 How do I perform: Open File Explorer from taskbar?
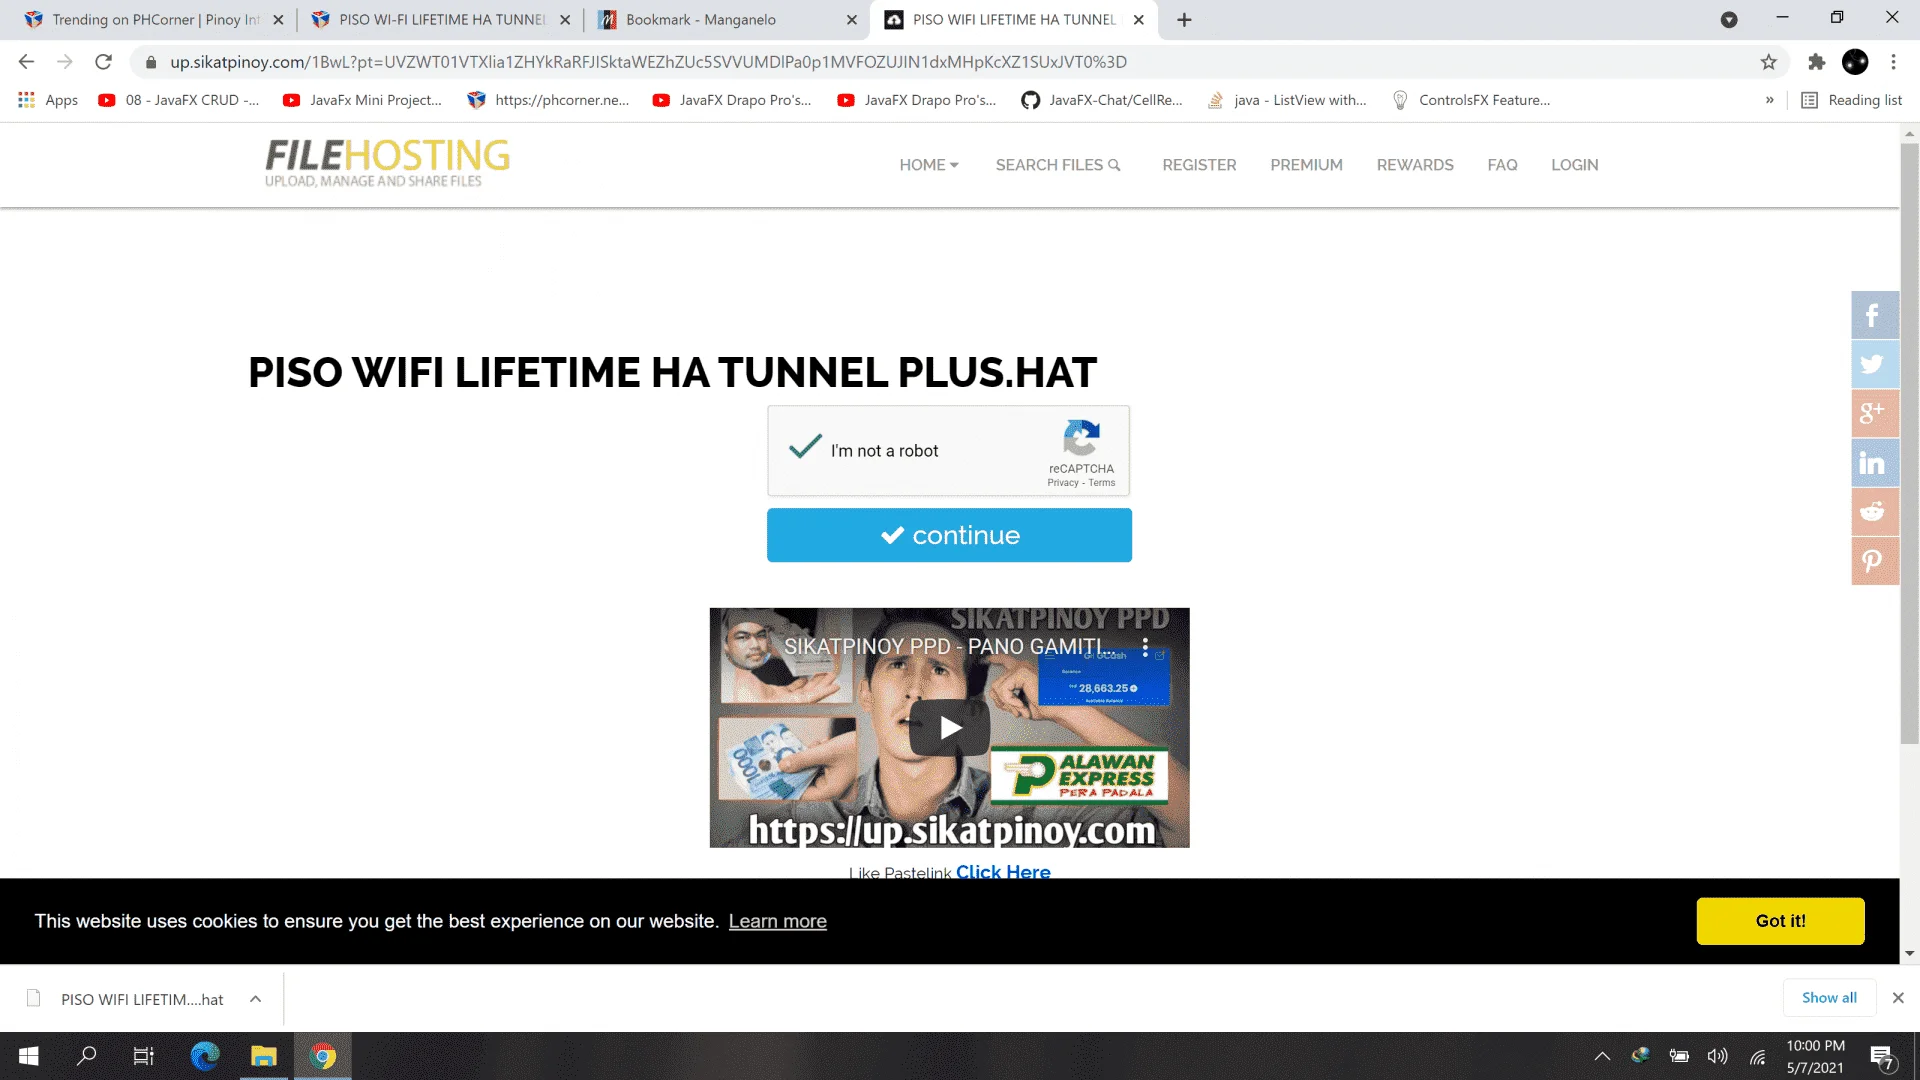pos(264,1056)
